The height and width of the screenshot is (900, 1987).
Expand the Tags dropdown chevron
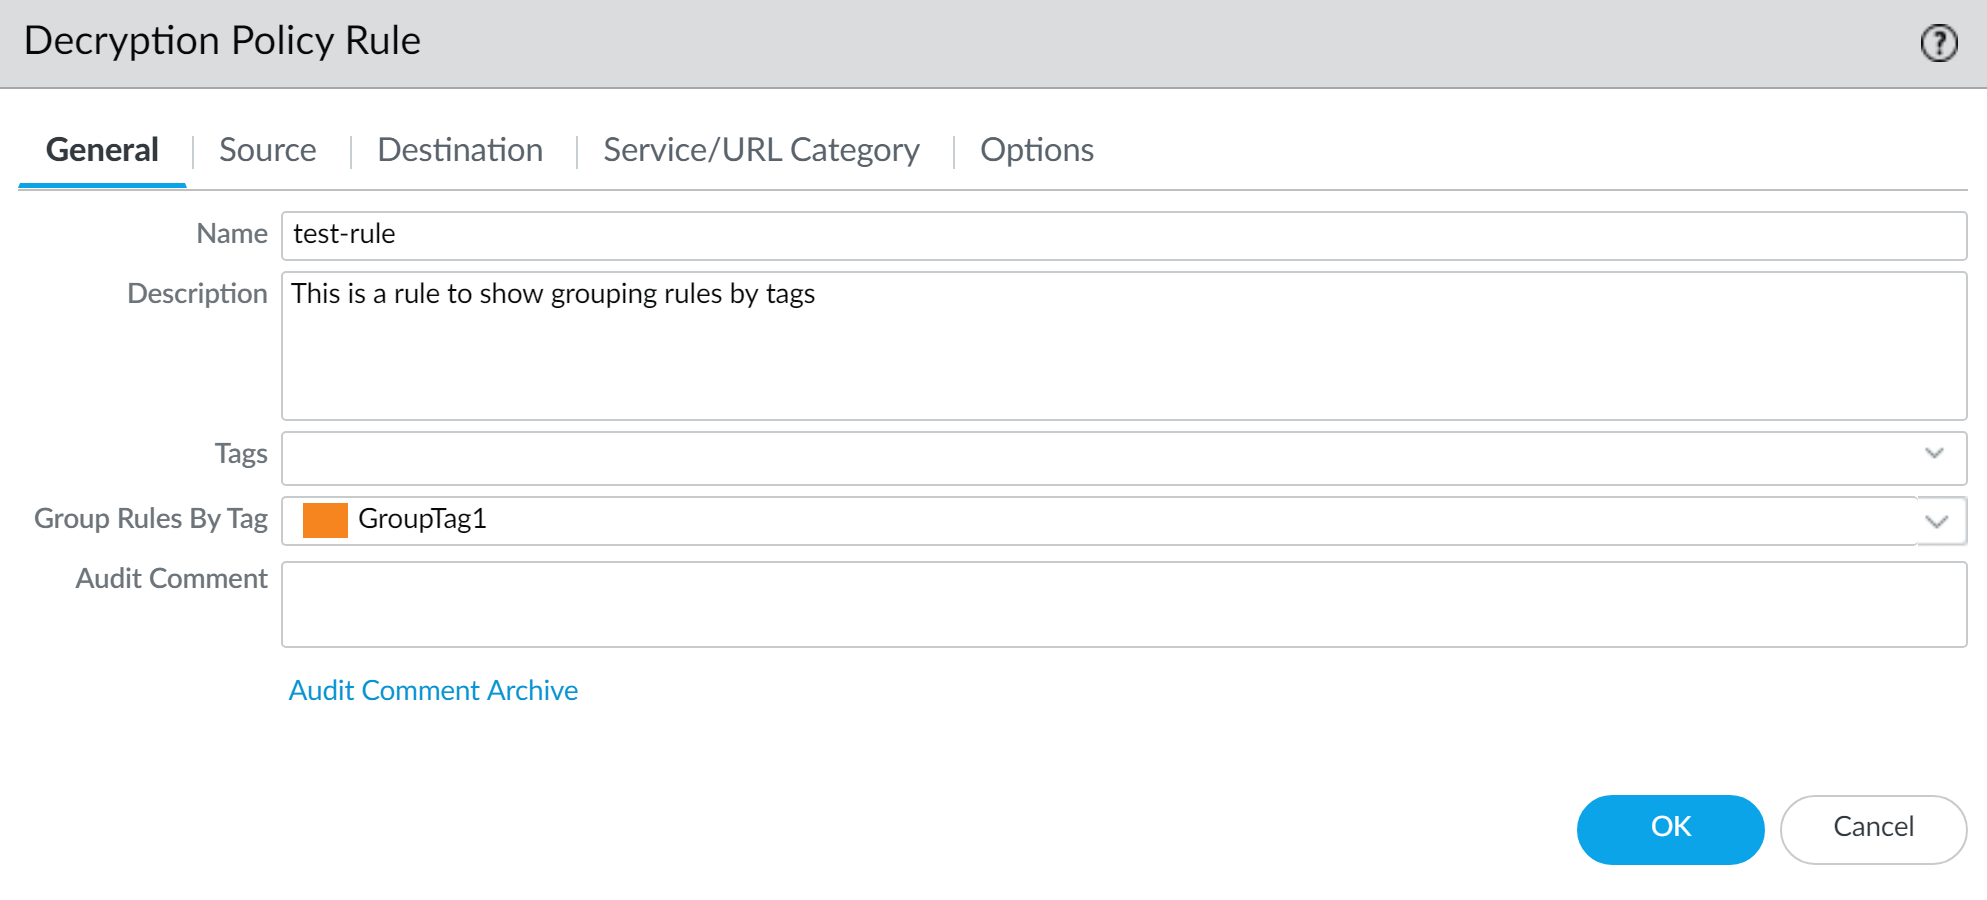tap(1934, 454)
